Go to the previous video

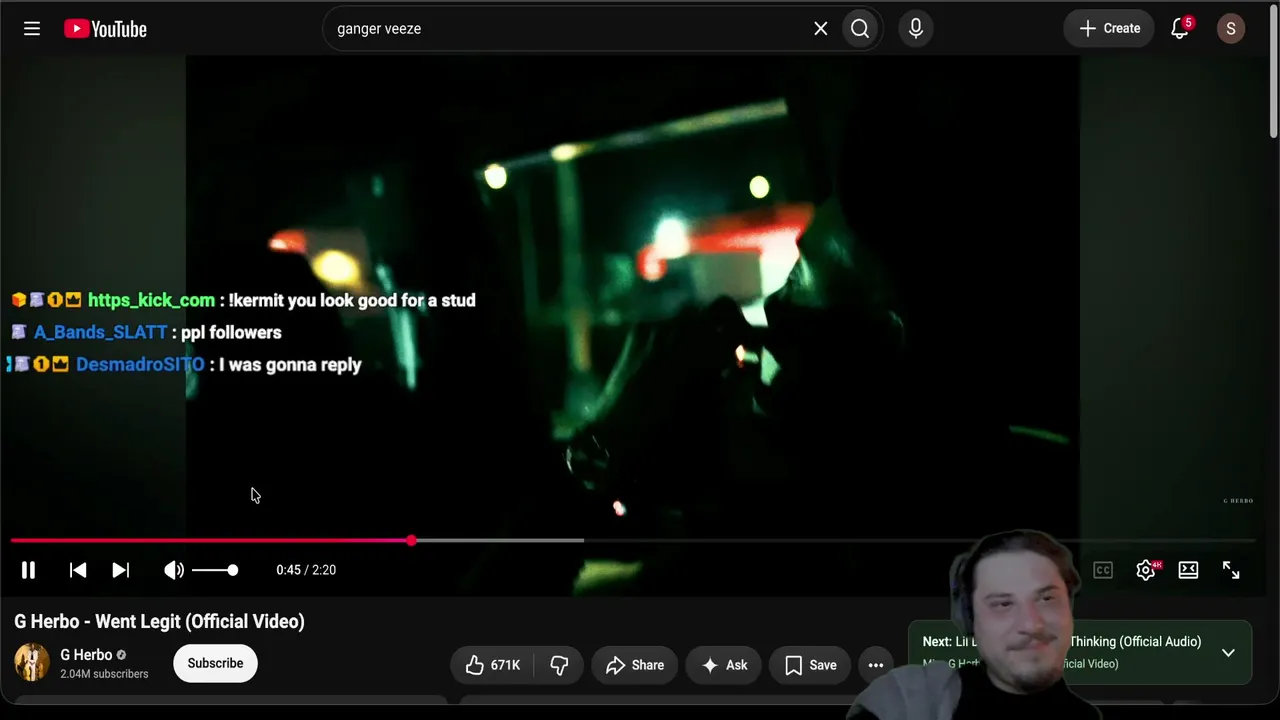(78, 570)
